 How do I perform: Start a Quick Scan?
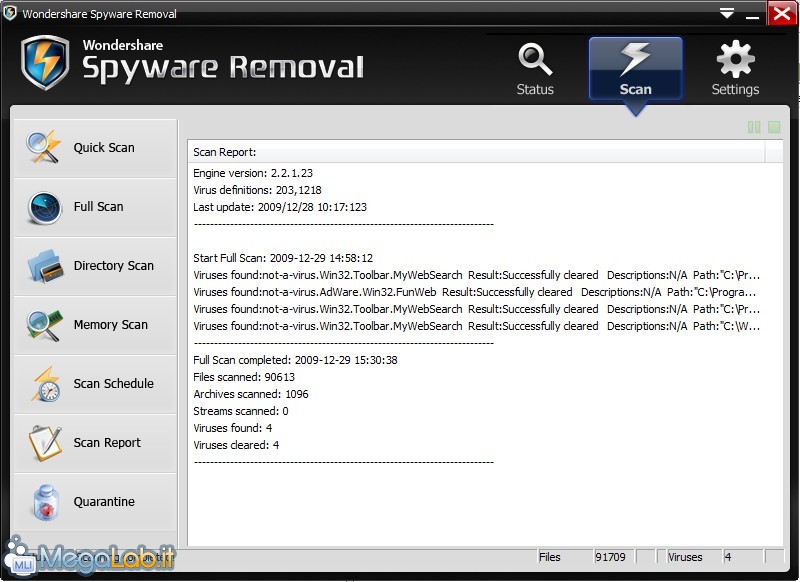pyautogui.click(x=95, y=148)
